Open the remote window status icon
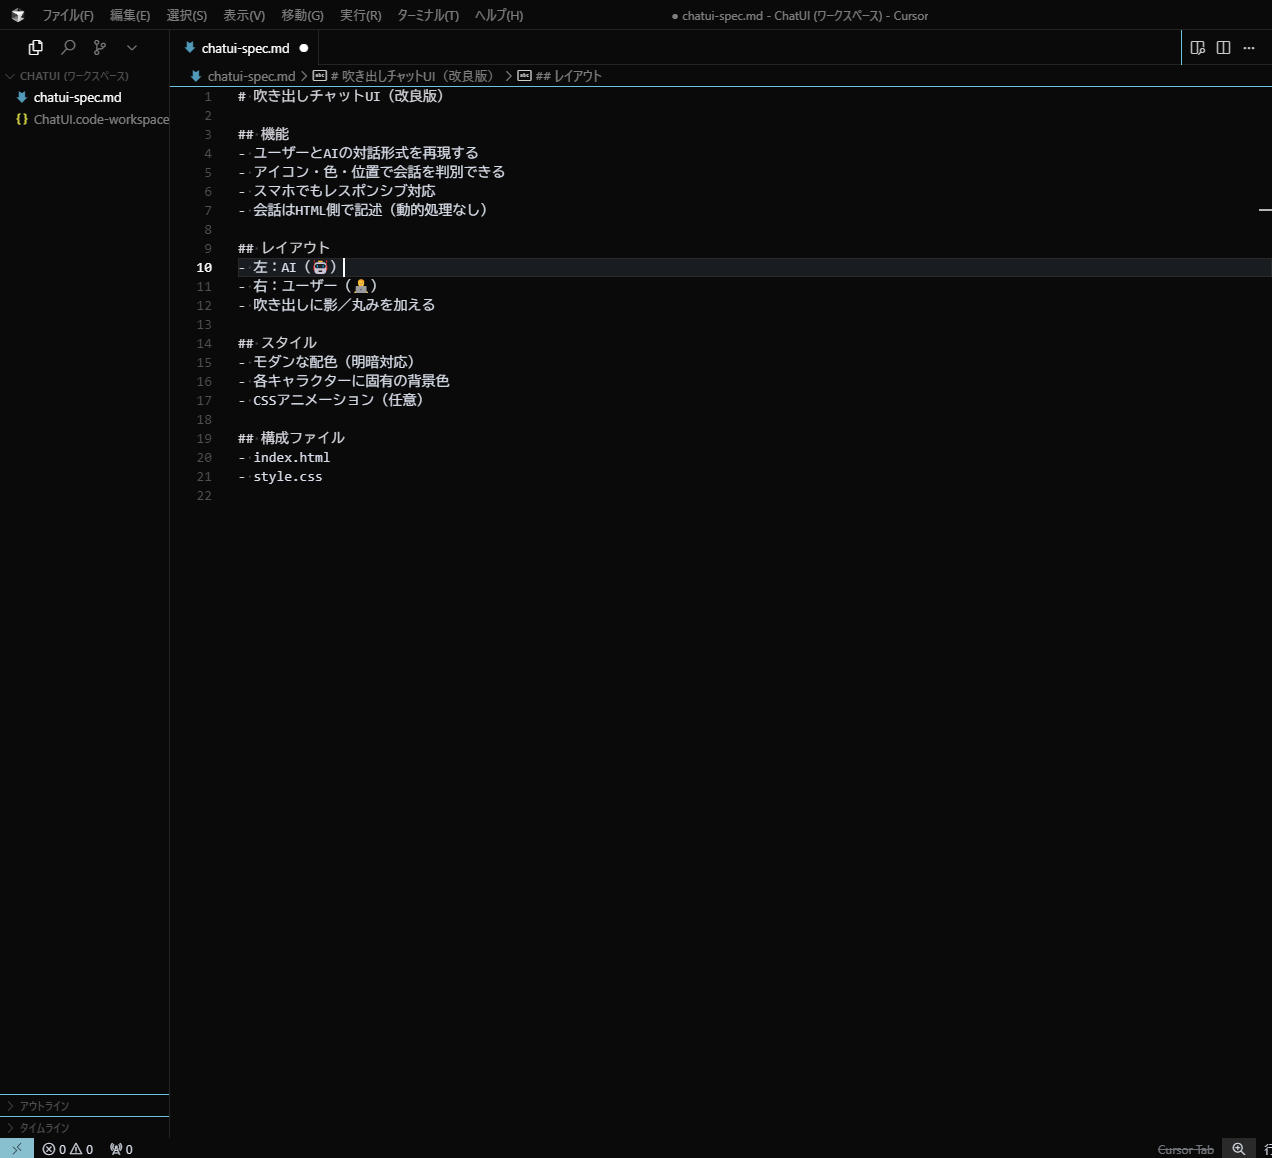The image size is (1272, 1158). 17,1149
